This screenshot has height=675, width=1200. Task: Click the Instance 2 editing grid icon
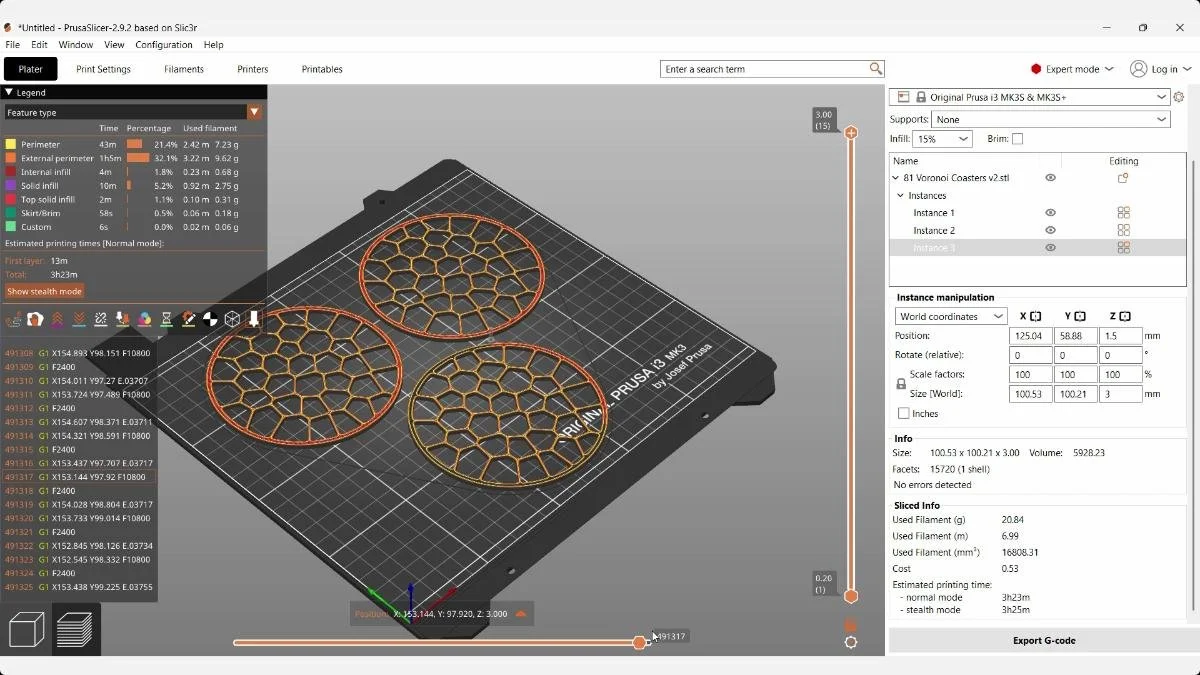(x=1123, y=230)
